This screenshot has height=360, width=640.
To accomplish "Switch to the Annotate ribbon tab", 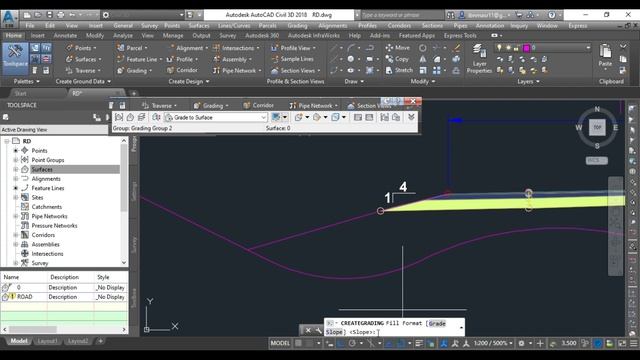I will coord(65,36).
